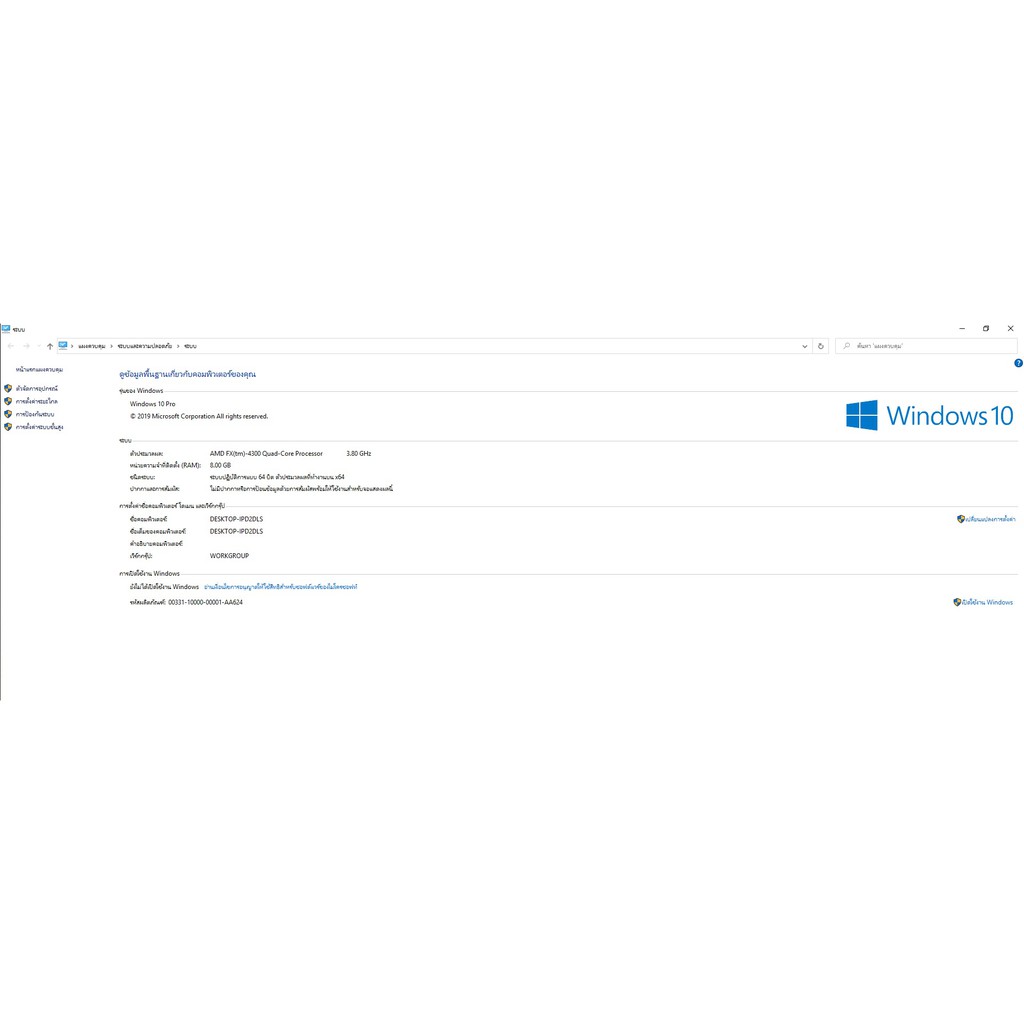Click the Forward navigation arrow
This screenshot has width=1024, height=1024.
[x=26, y=346]
